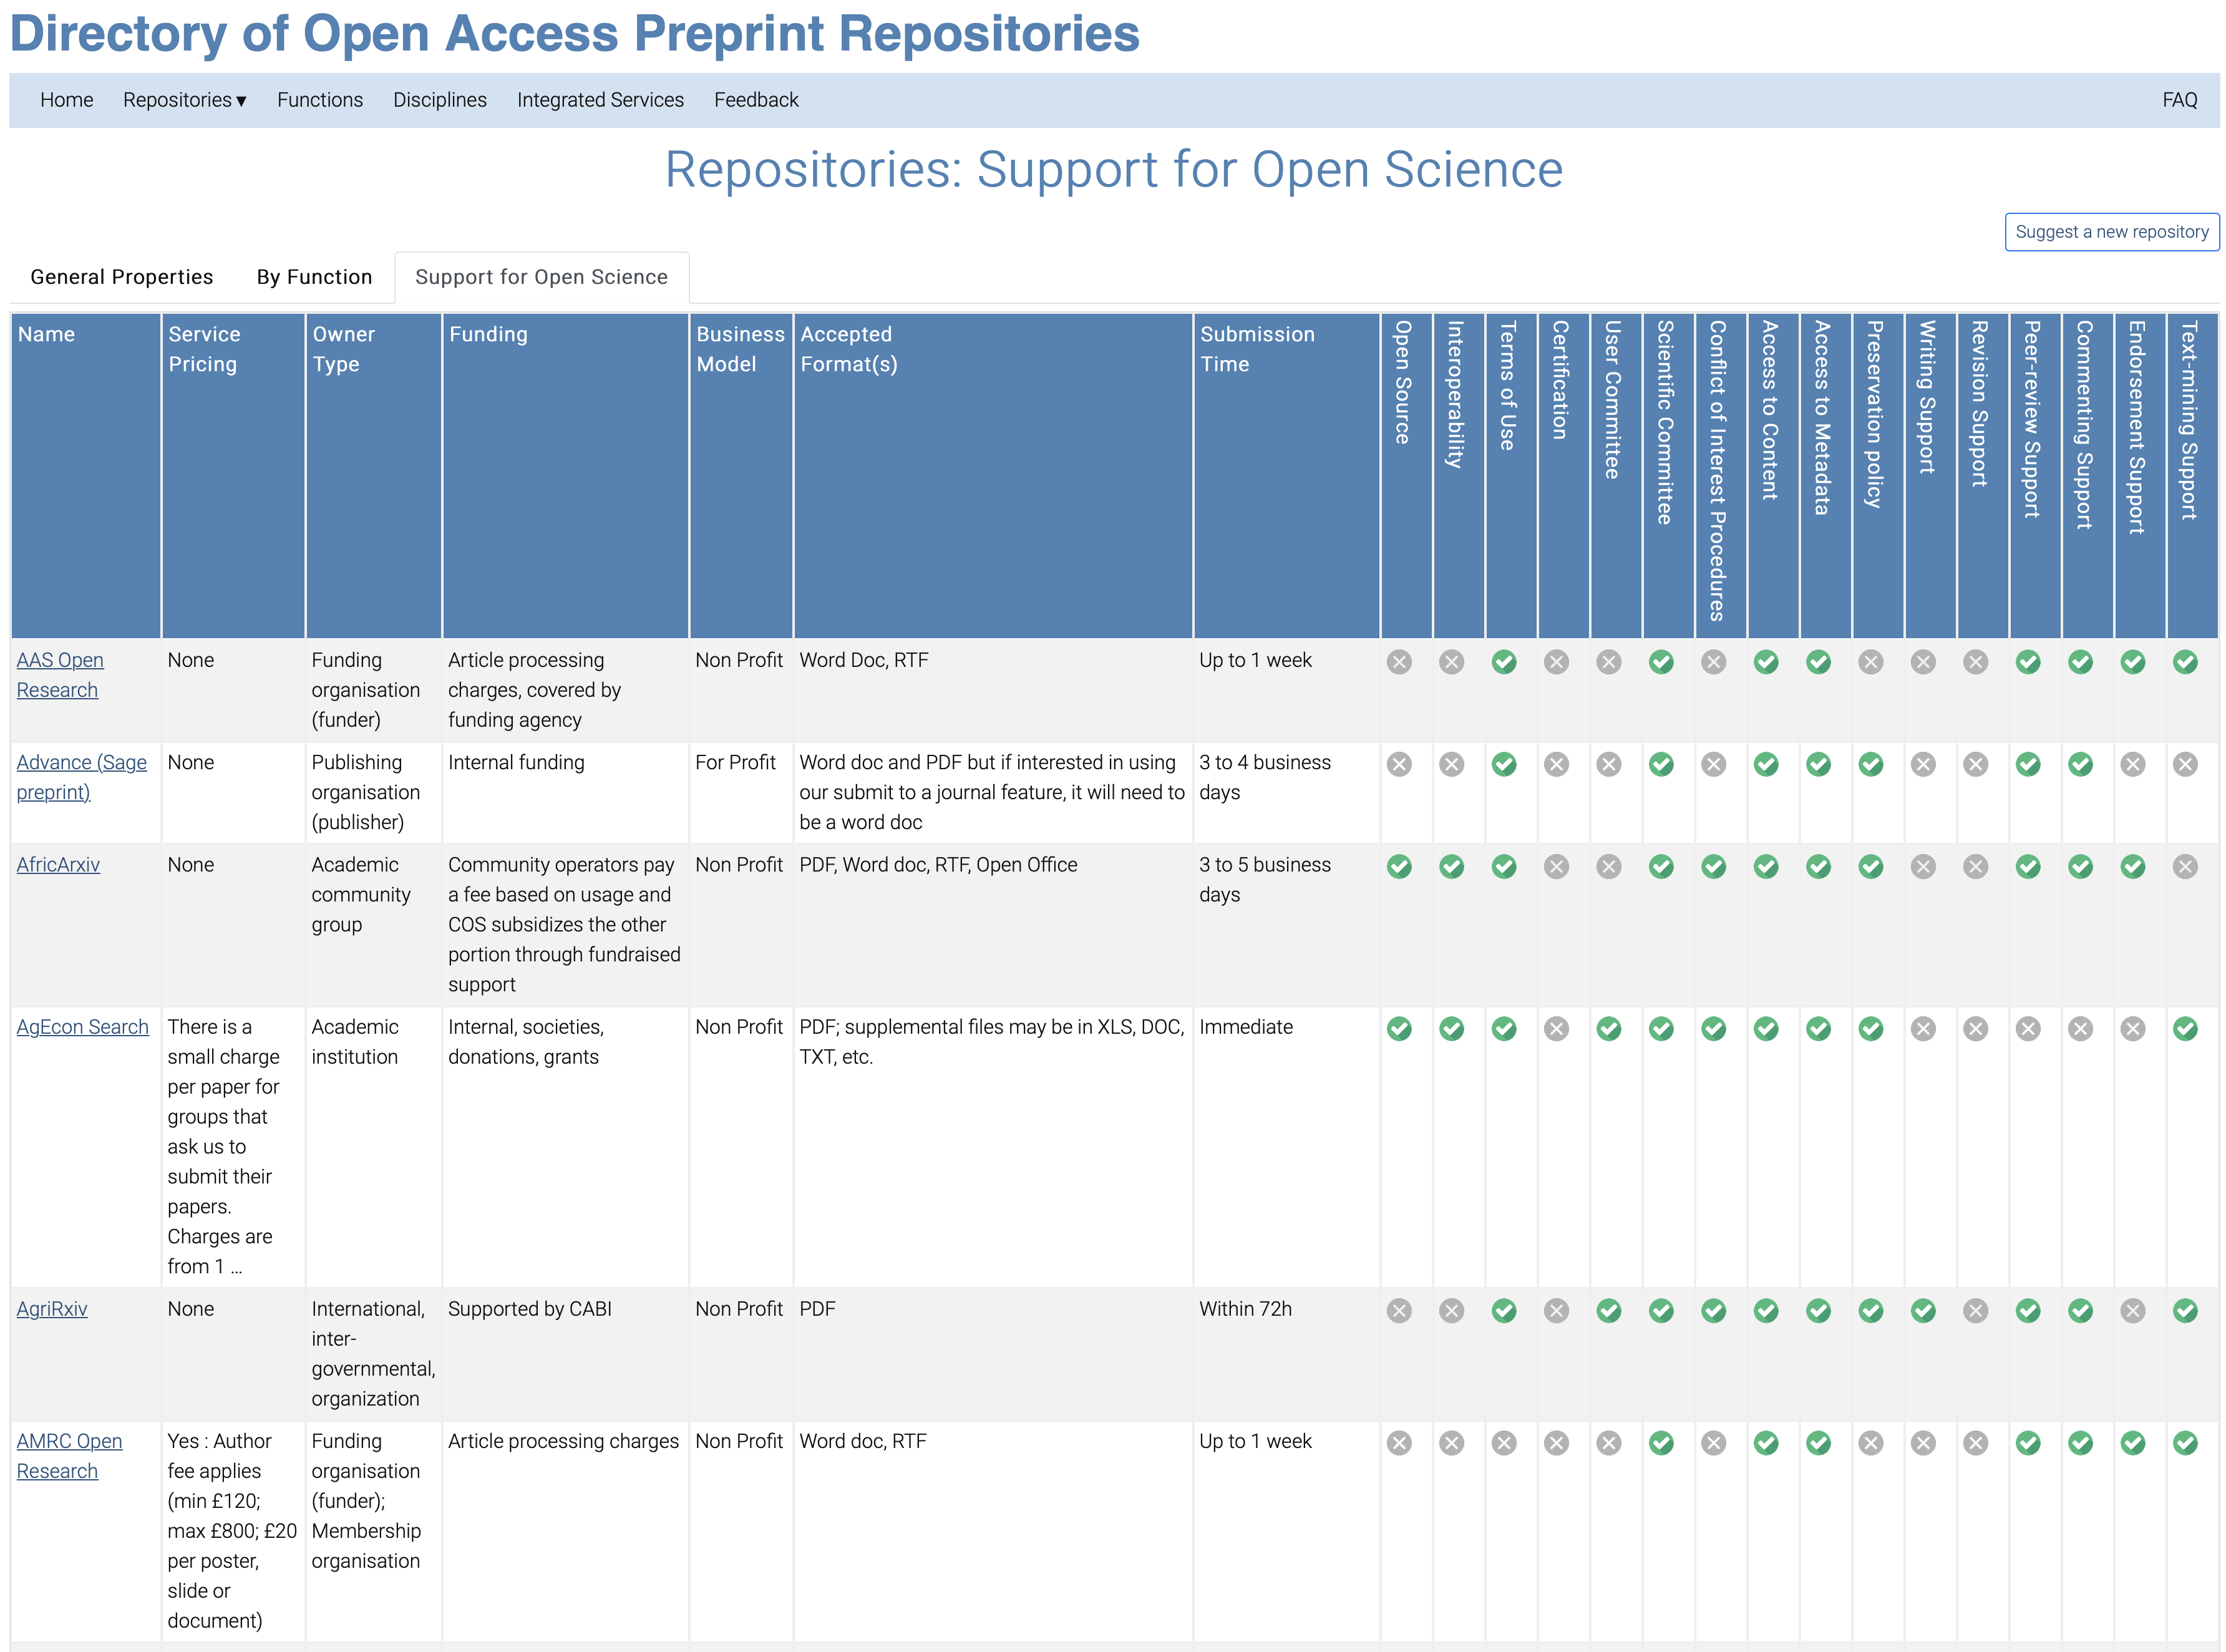Click AMRC Open Research Endorsement Support check icon

point(2132,1442)
